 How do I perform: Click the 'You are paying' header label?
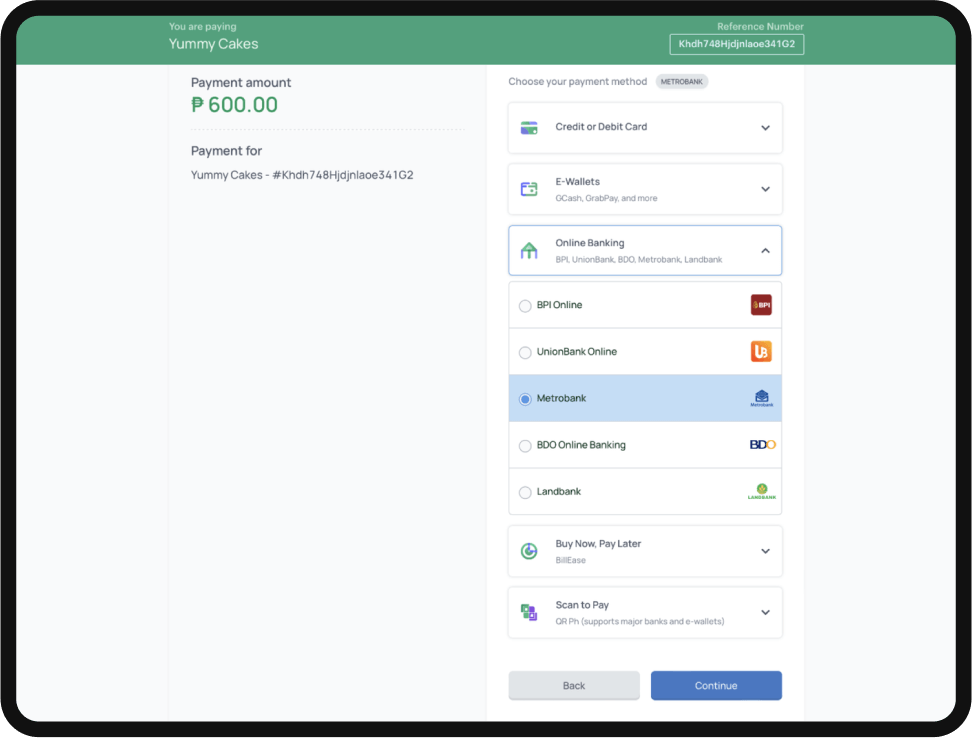[203, 27]
